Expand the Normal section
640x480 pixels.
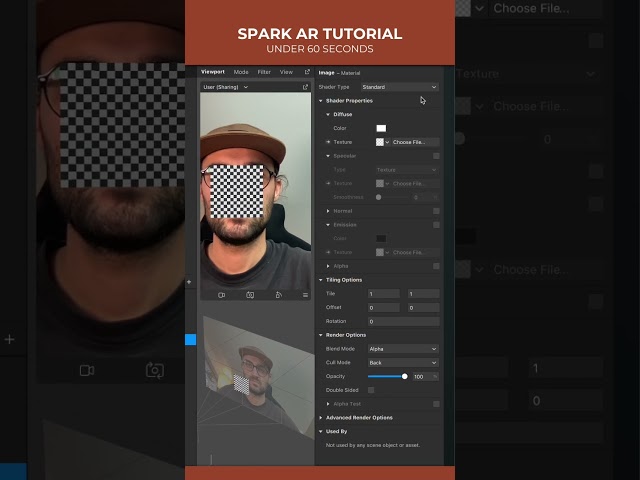point(328,211)
